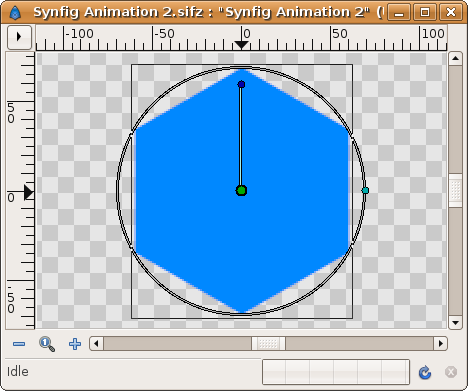Click the horizontal scrollbar left arrow
This screenshot has height=391, width=468.
pos(96,343)
